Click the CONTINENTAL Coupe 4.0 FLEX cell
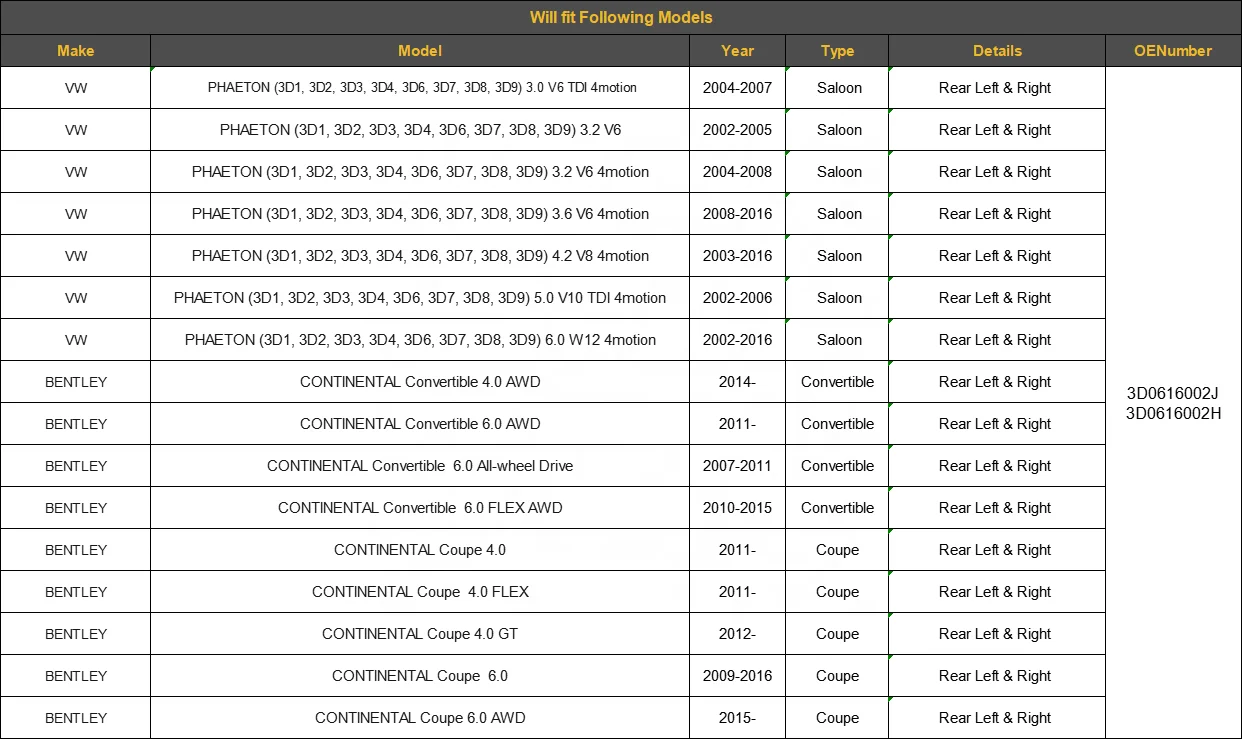Screen dimensions: 1242x739 420,592
